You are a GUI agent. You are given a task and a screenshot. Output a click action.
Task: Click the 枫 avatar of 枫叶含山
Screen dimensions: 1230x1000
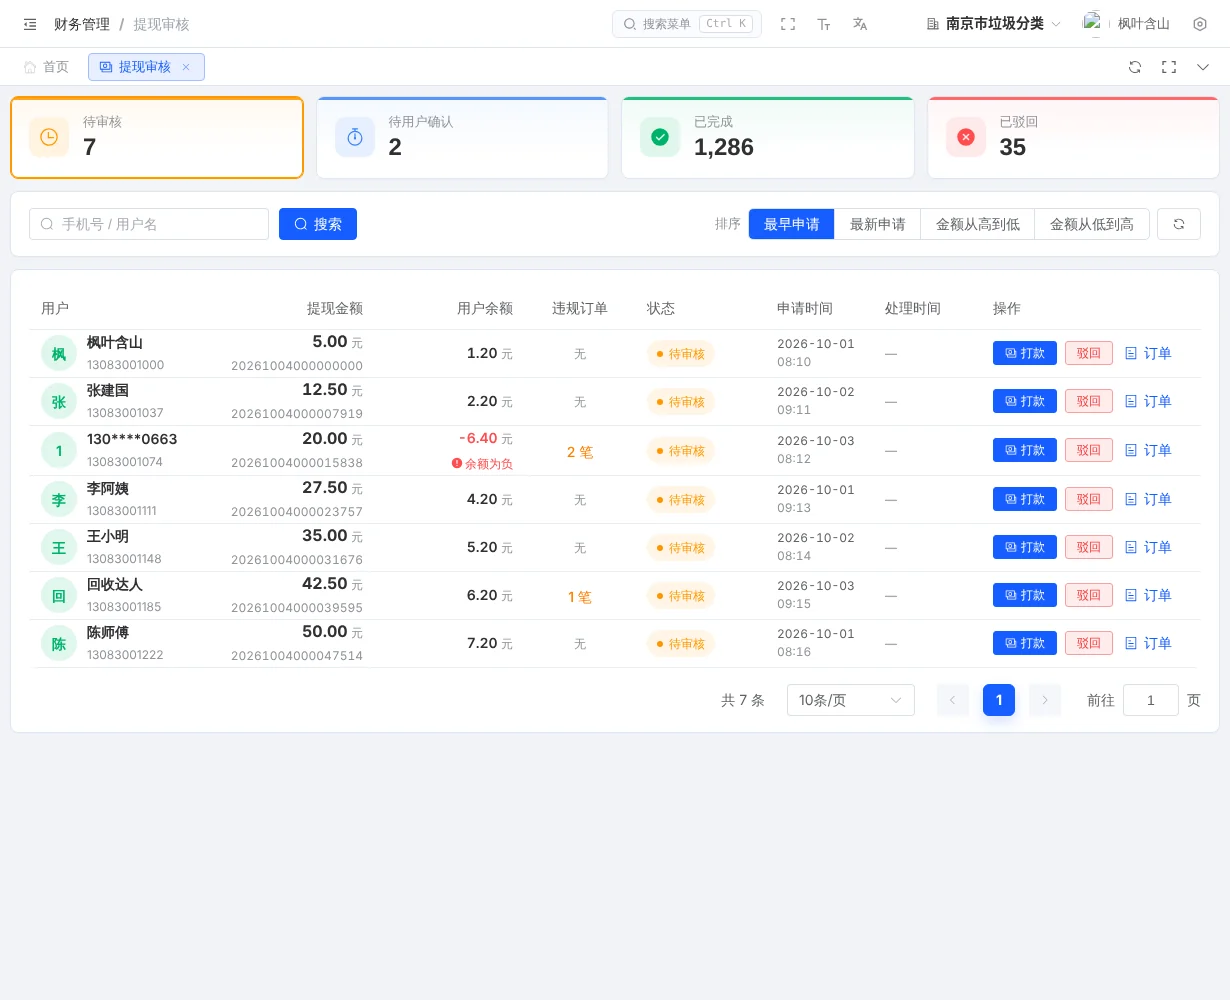(x=59, y=353)
